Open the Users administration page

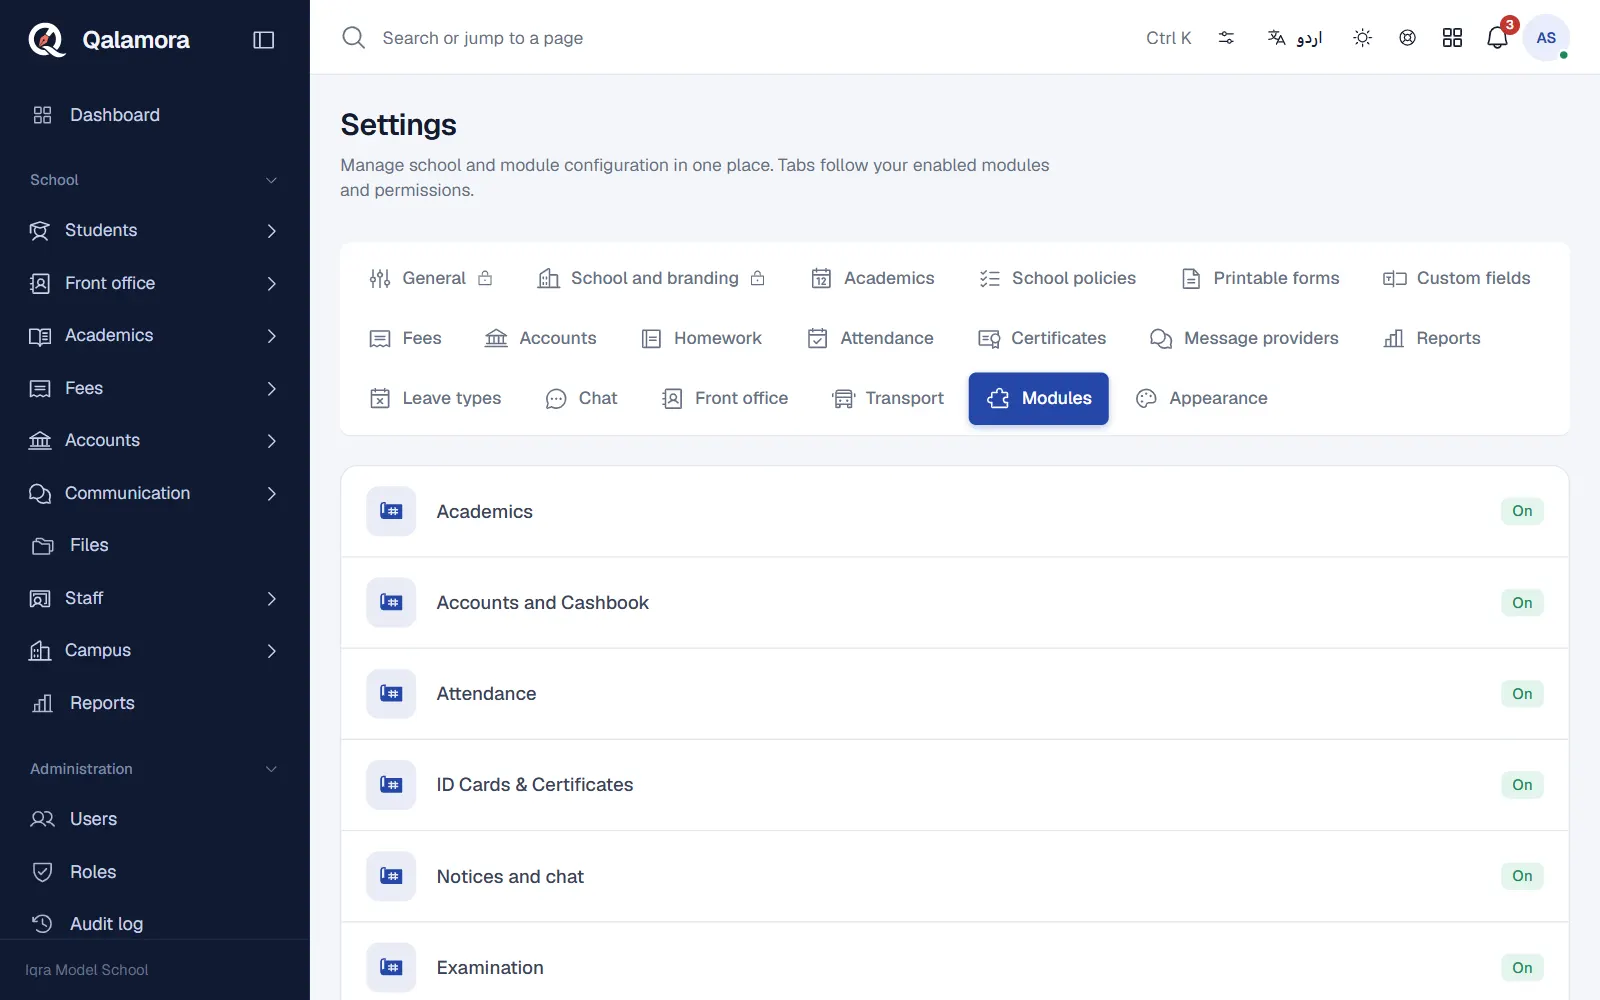pyautogui.click(x=155, y=819)
